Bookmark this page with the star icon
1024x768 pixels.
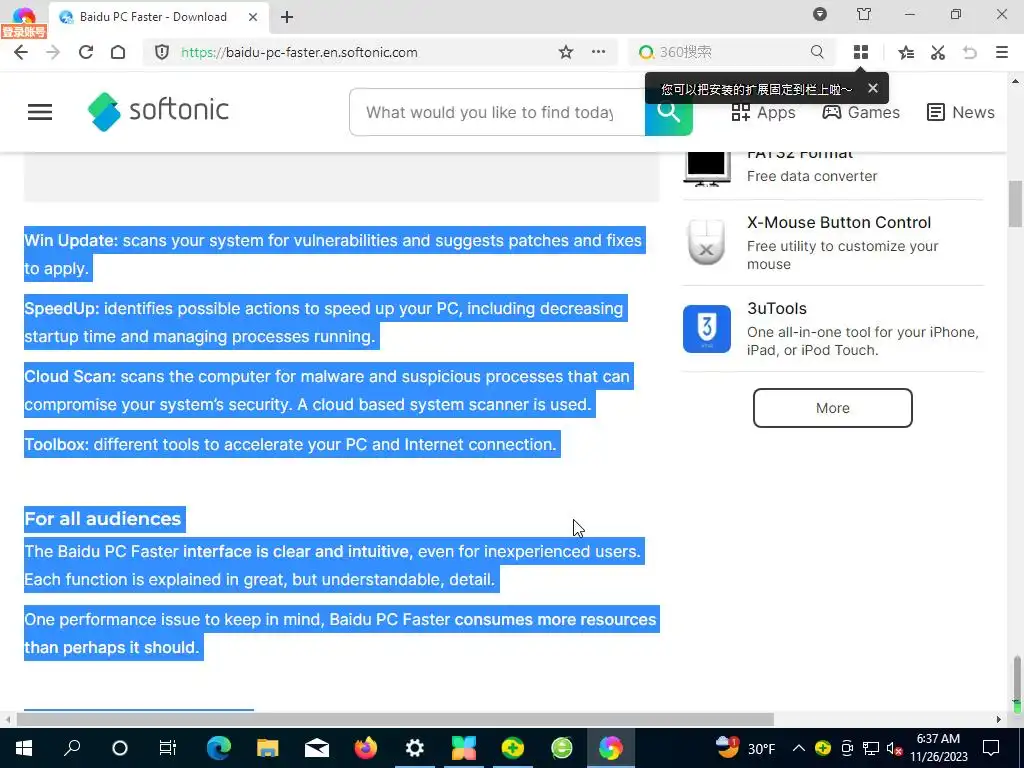[x=566, y=52]
